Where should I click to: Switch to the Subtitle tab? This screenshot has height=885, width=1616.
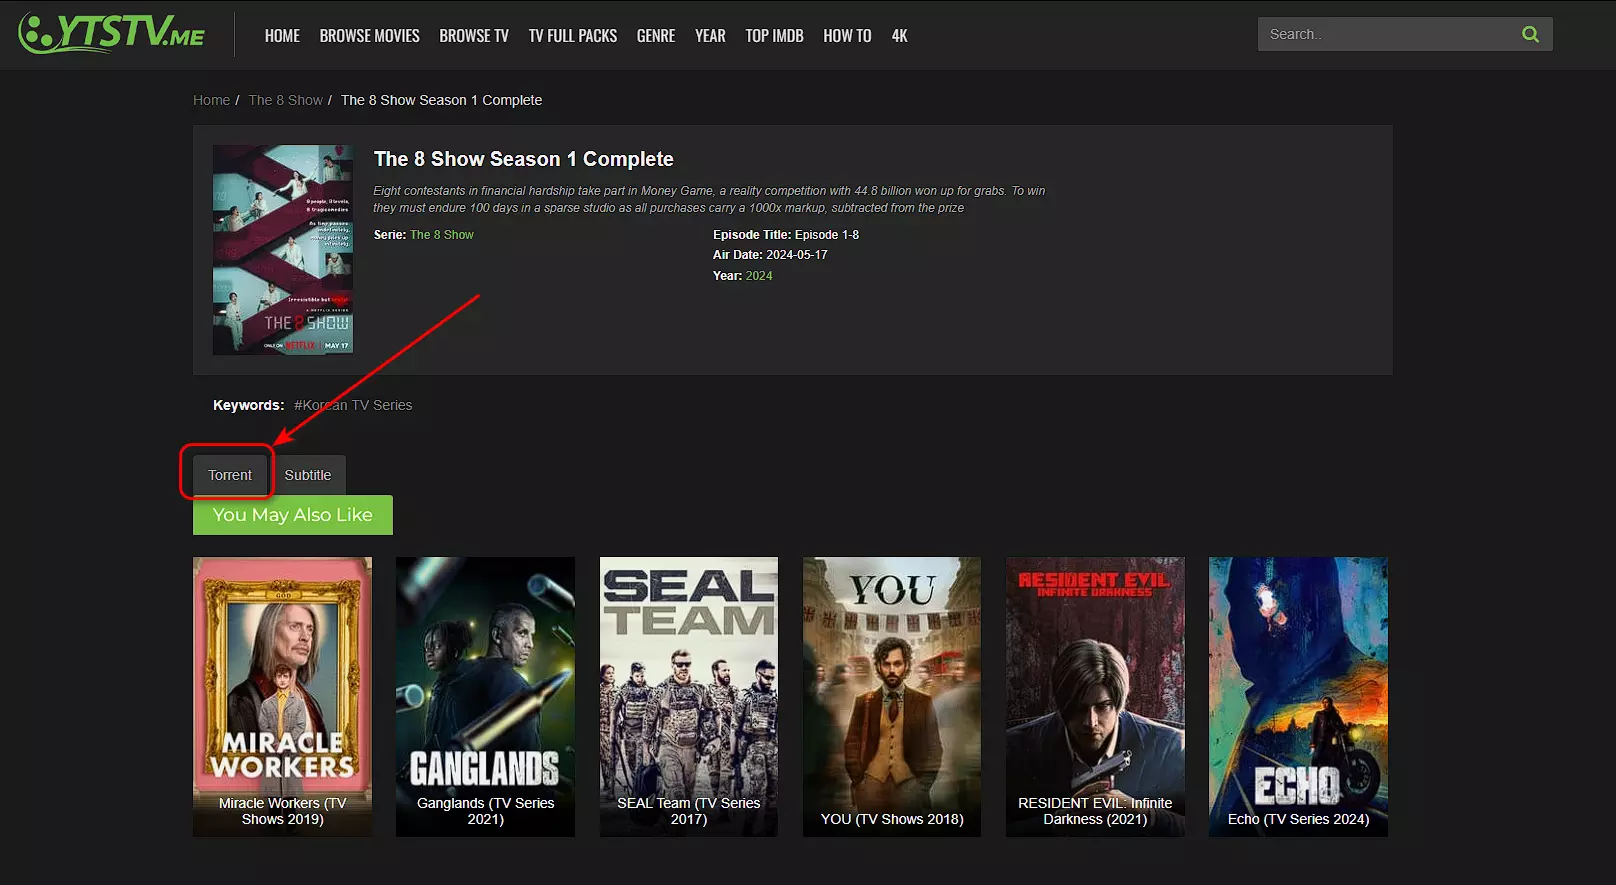point(307,475)
